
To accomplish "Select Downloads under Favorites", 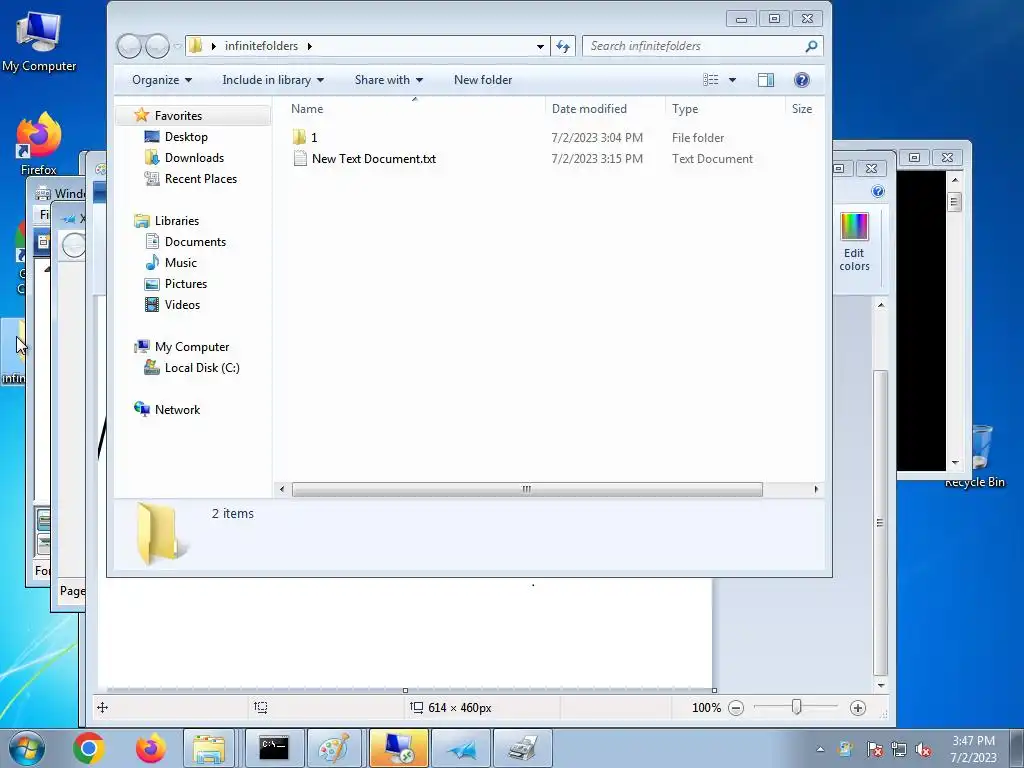I will tap(194, 157).
